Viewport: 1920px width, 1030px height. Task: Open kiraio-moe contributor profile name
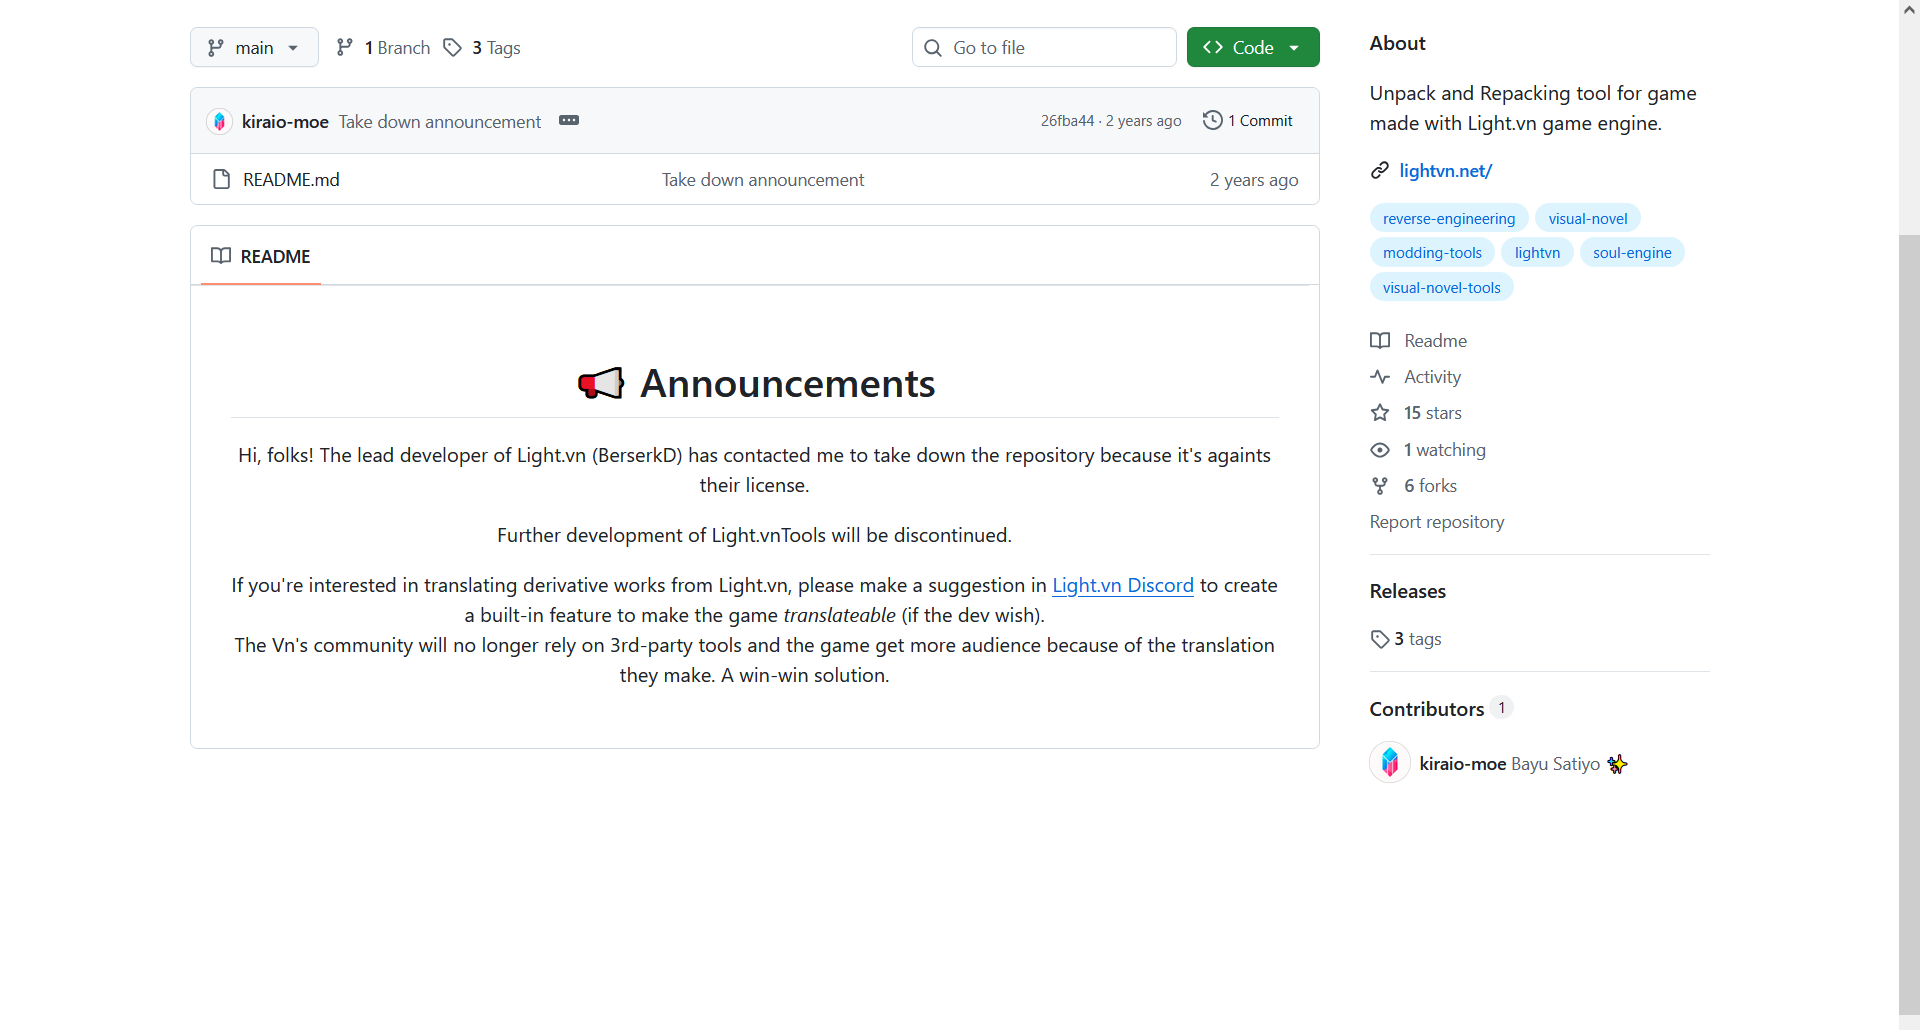coord(1463,763)
